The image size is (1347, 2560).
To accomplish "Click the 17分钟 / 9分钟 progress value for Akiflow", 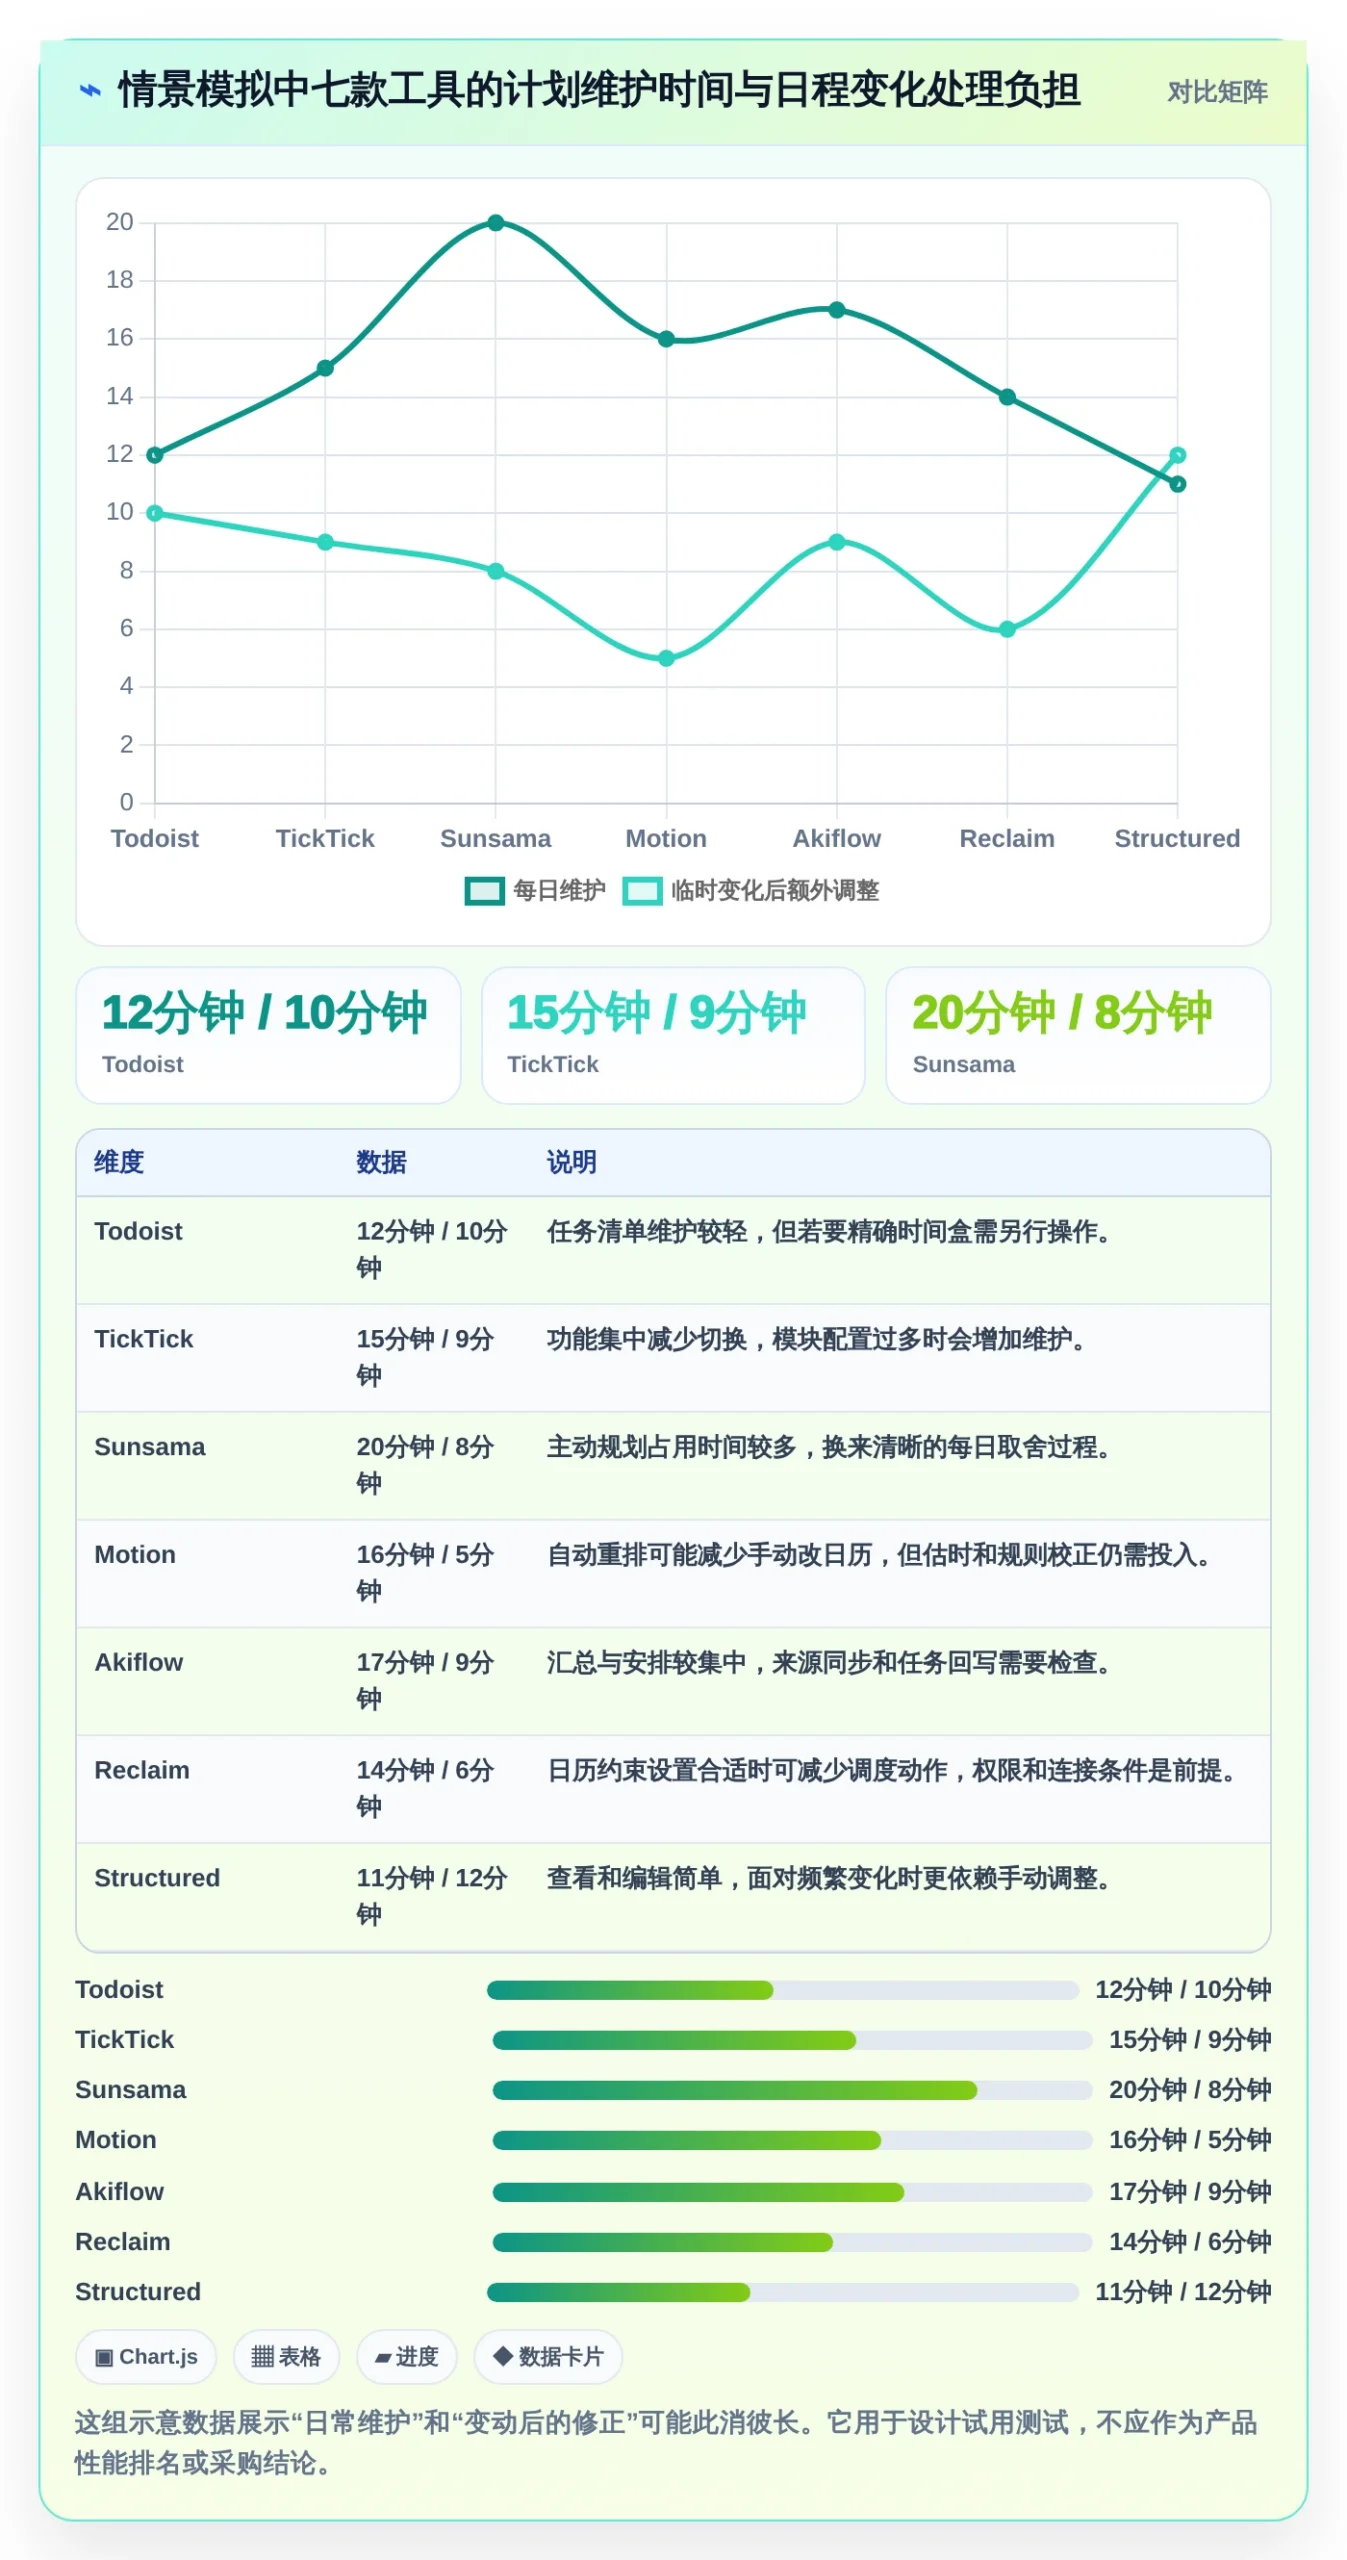I will point(1190,2192).
